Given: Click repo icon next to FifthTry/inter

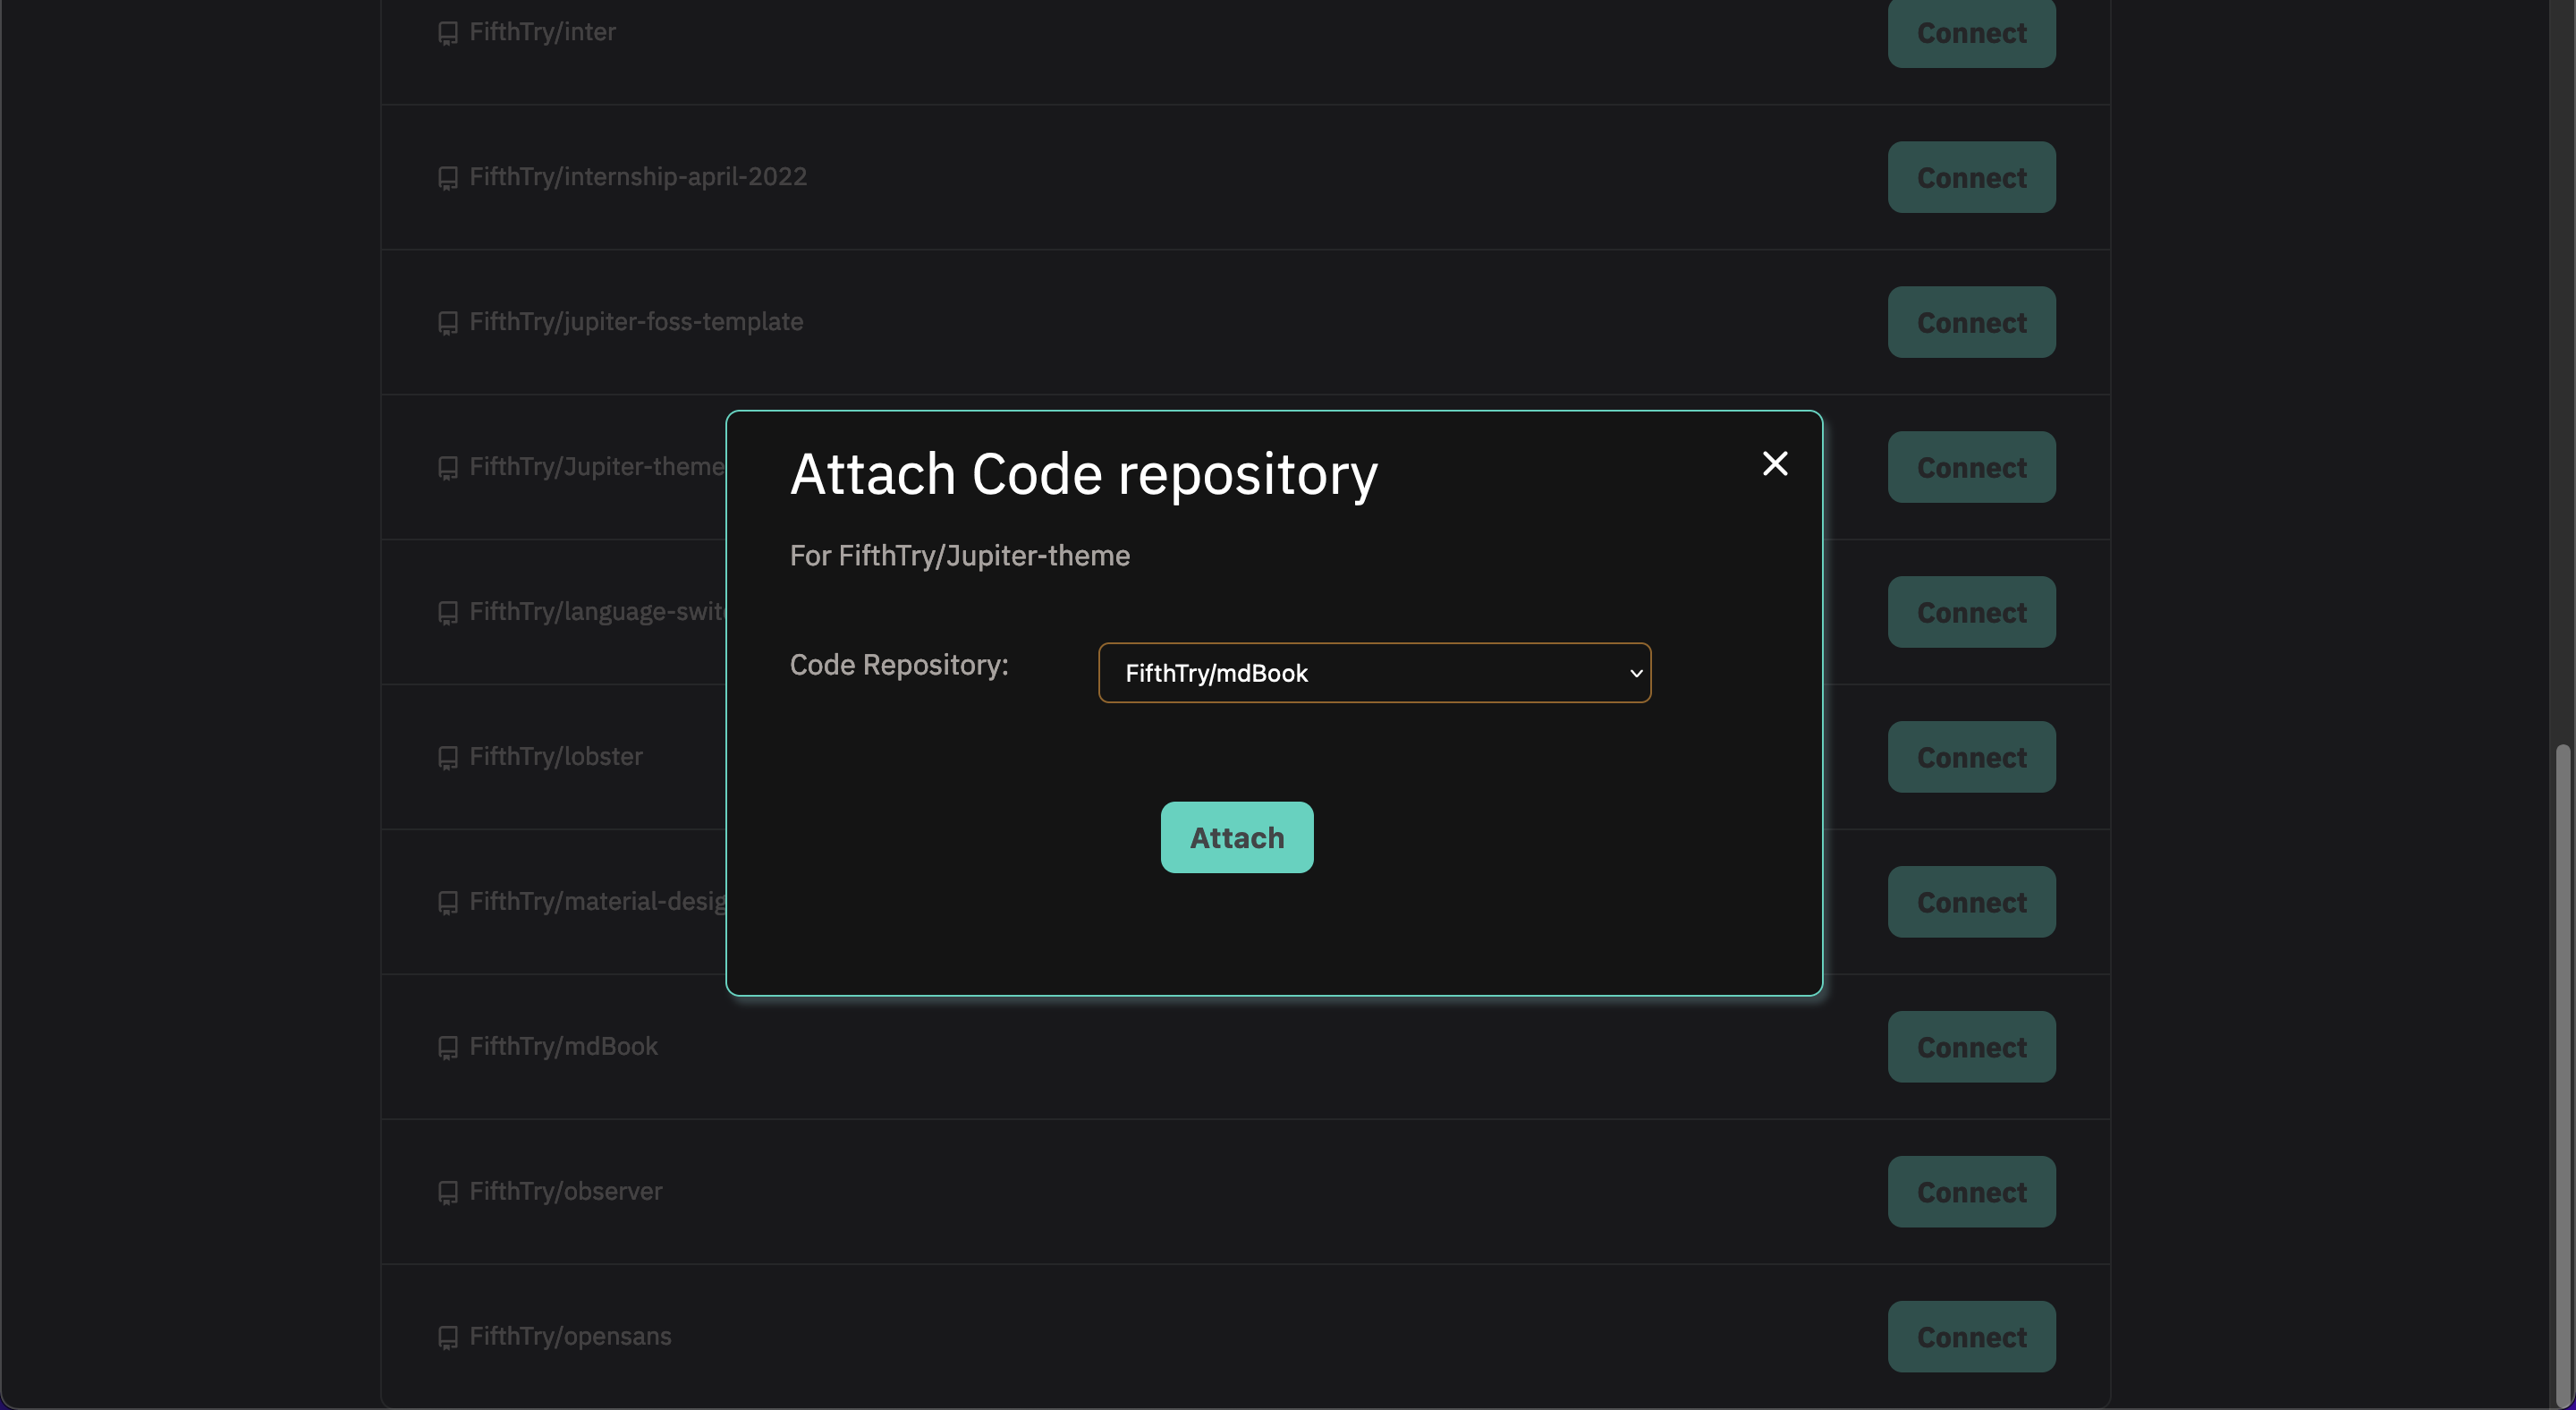Looking at the screenshot, I should point(448,33).
